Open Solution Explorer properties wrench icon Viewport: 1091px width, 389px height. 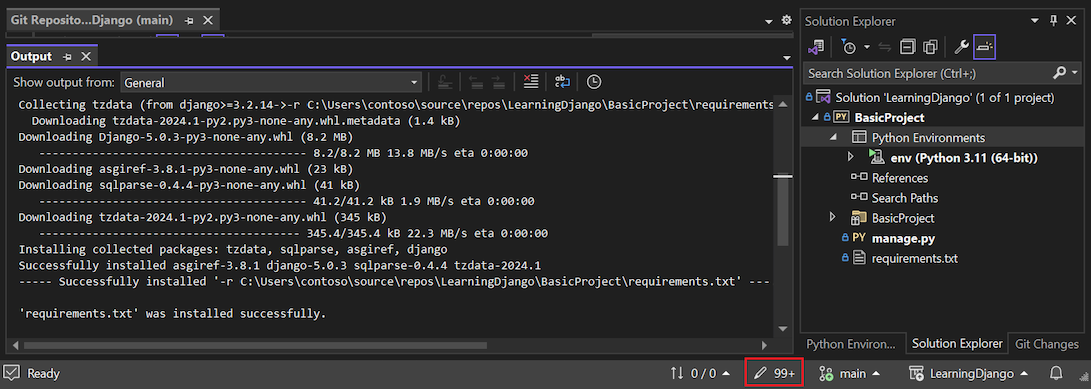(961, 47)
